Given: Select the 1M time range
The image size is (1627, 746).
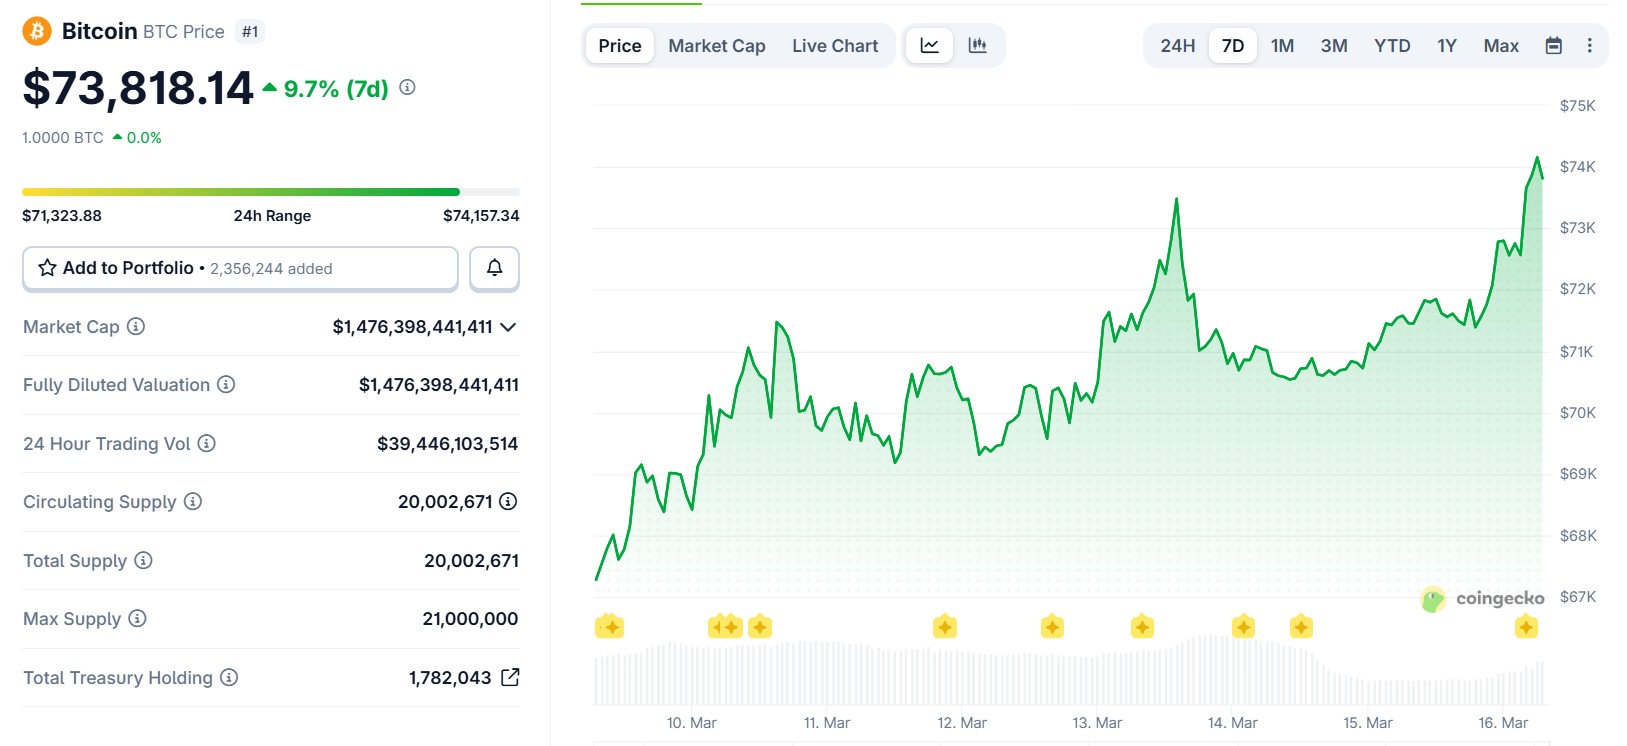Looking at the screenshot, I should click(1282, 46).
